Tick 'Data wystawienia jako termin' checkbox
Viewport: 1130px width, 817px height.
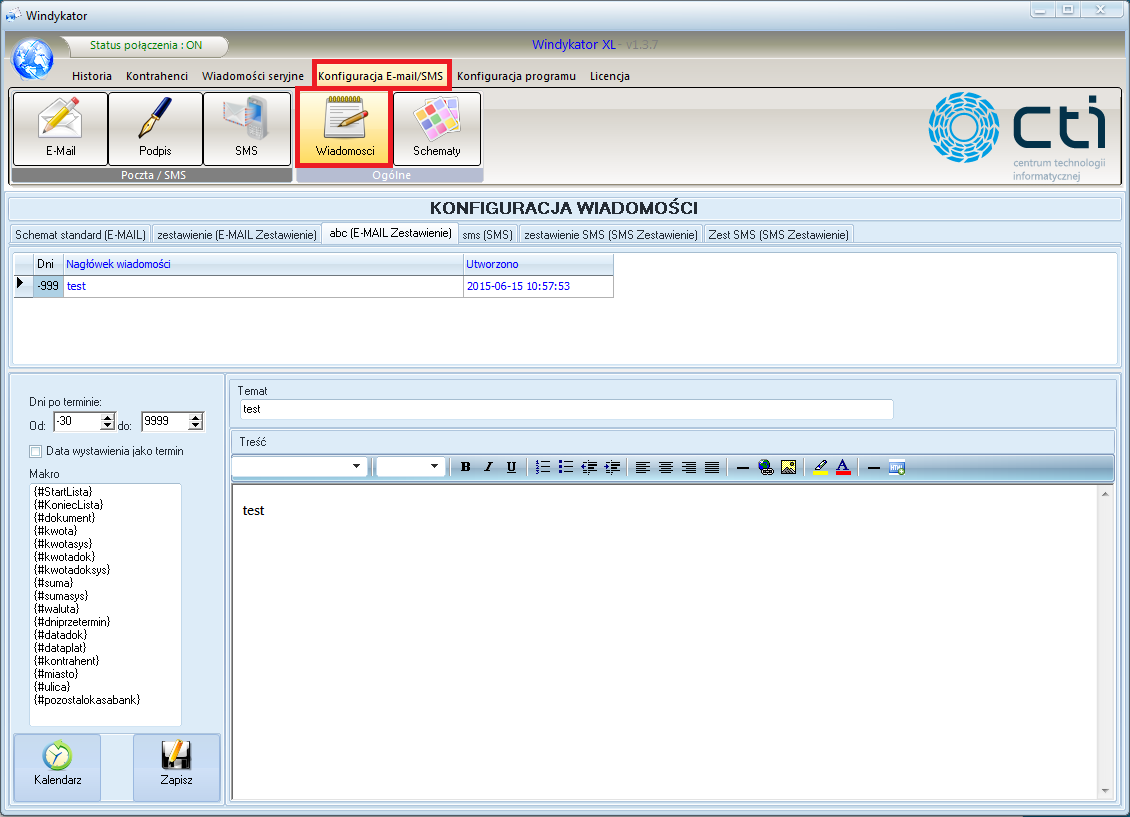(x=35, y=452)
